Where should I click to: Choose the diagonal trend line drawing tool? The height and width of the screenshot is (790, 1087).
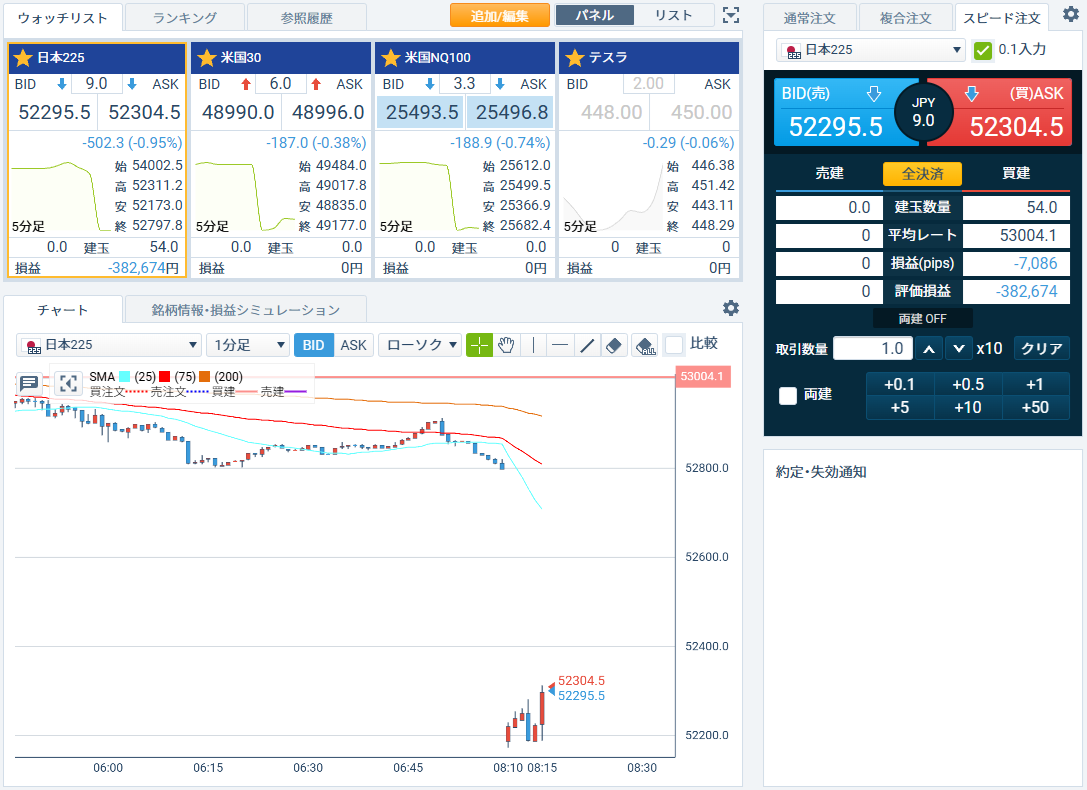click(x=588, y=345)
